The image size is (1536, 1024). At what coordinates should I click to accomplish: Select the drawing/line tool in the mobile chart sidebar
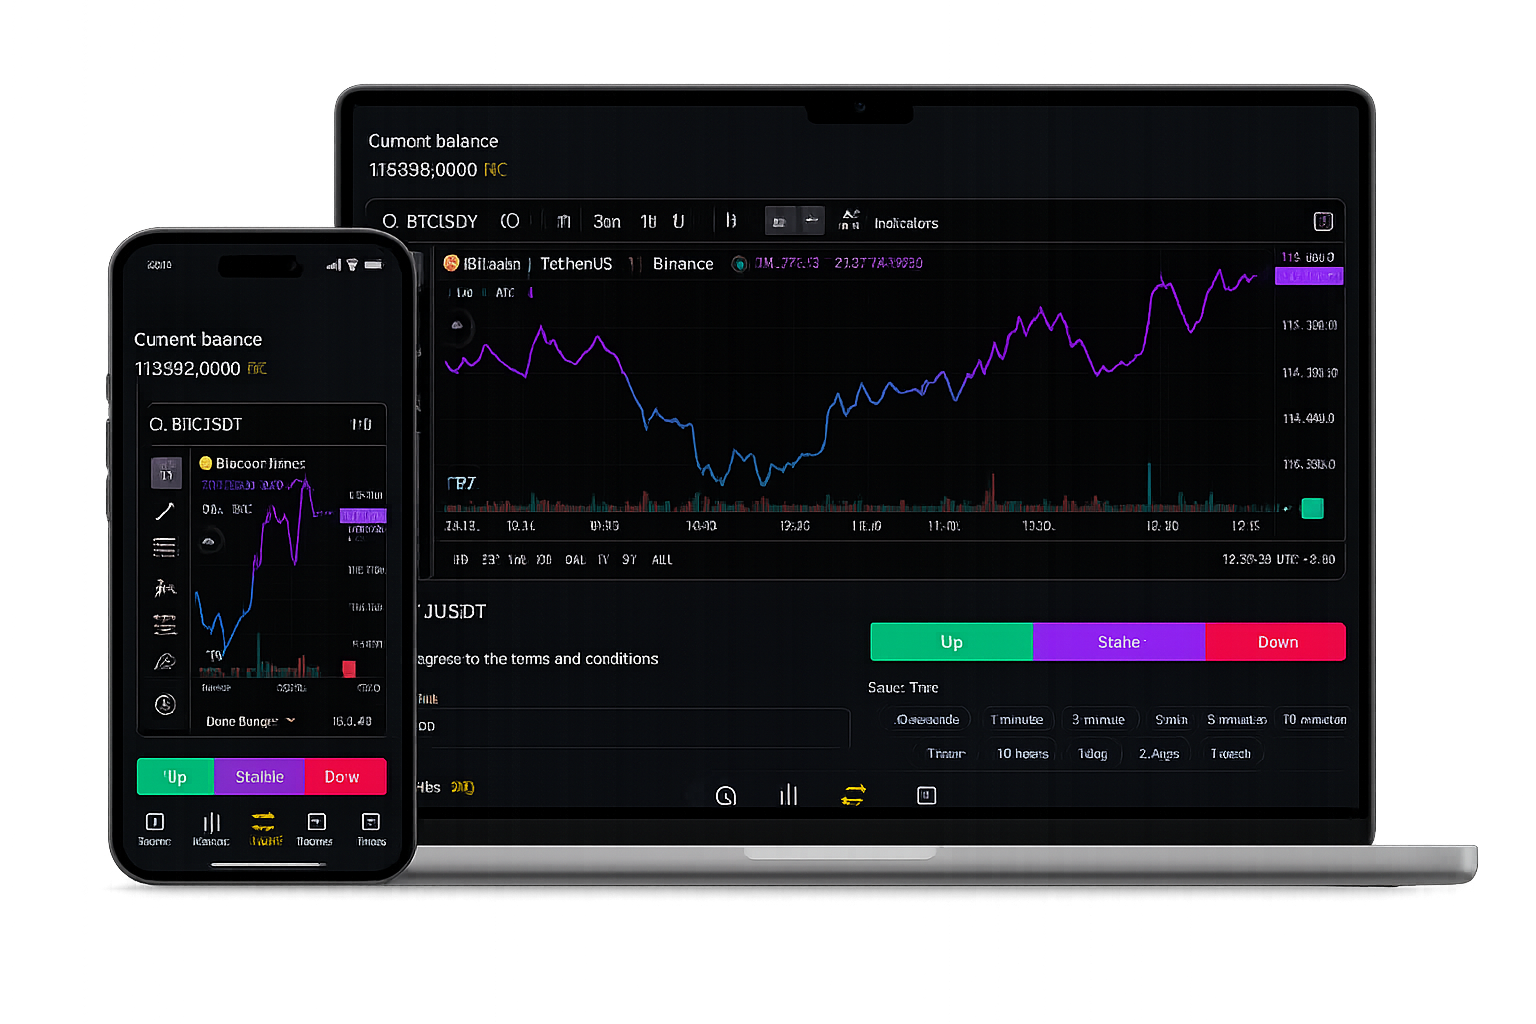tap(165, 510)
